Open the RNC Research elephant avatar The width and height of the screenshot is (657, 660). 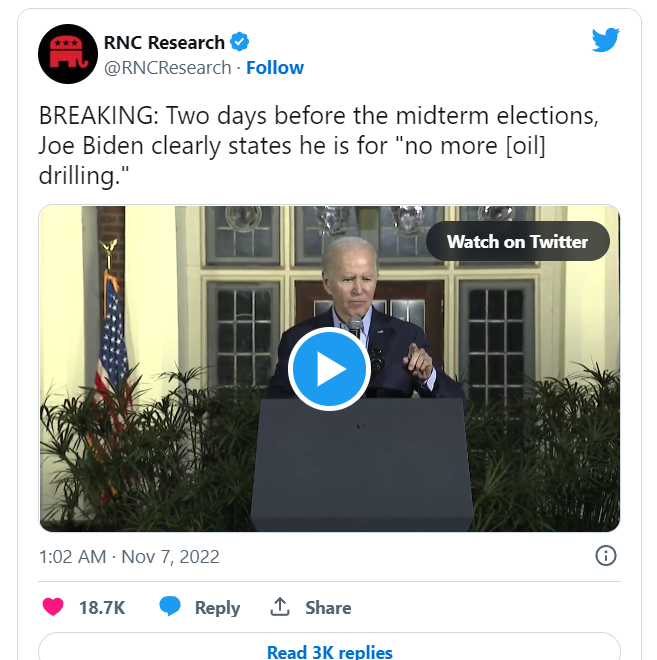(68, 54)
